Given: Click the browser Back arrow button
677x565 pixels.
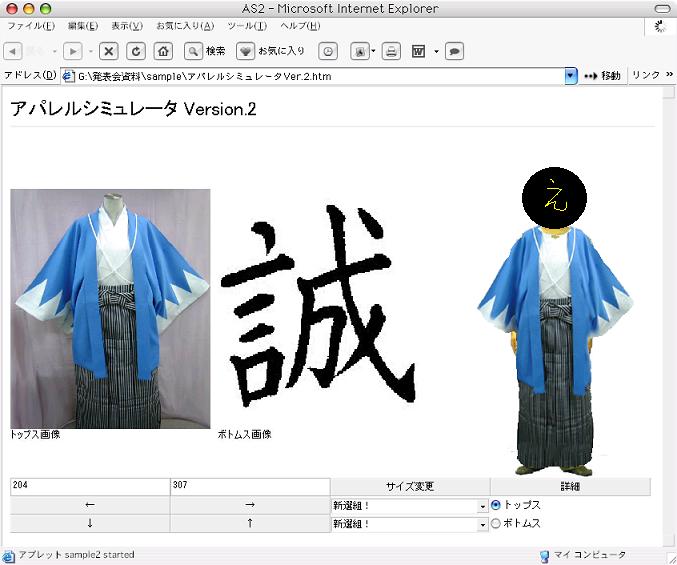Looking at the screenshot, I should 15,51.
